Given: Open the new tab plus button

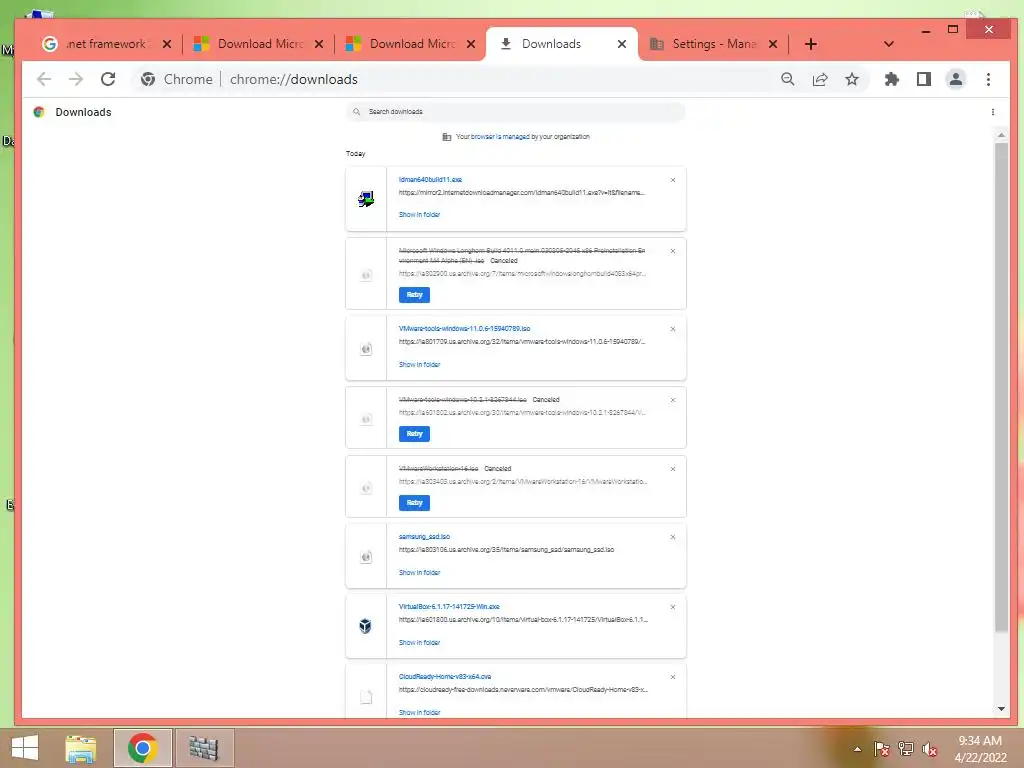Looking at the screenshot, I should pos(810,44).
